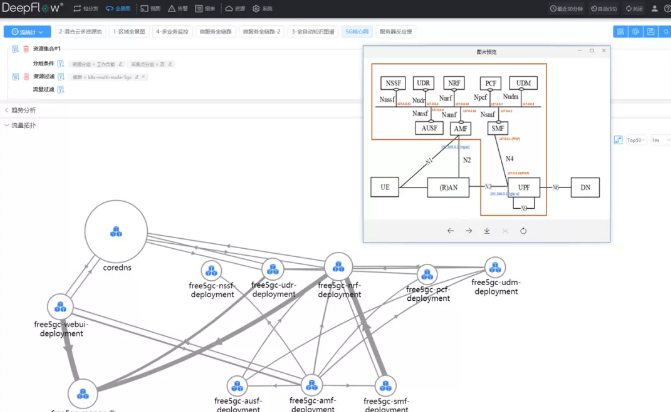Switch to the 1-区域全景图 tab
This screenshot has height=412, width=671.
coord(130,32)
